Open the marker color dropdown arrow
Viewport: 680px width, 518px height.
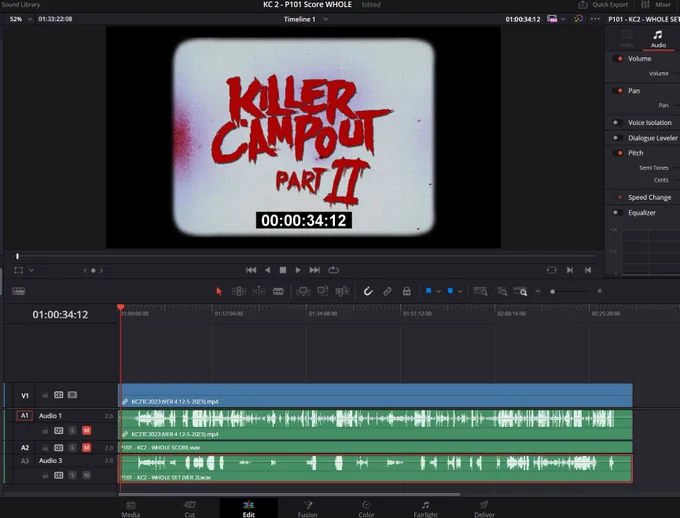pos(460,292)
